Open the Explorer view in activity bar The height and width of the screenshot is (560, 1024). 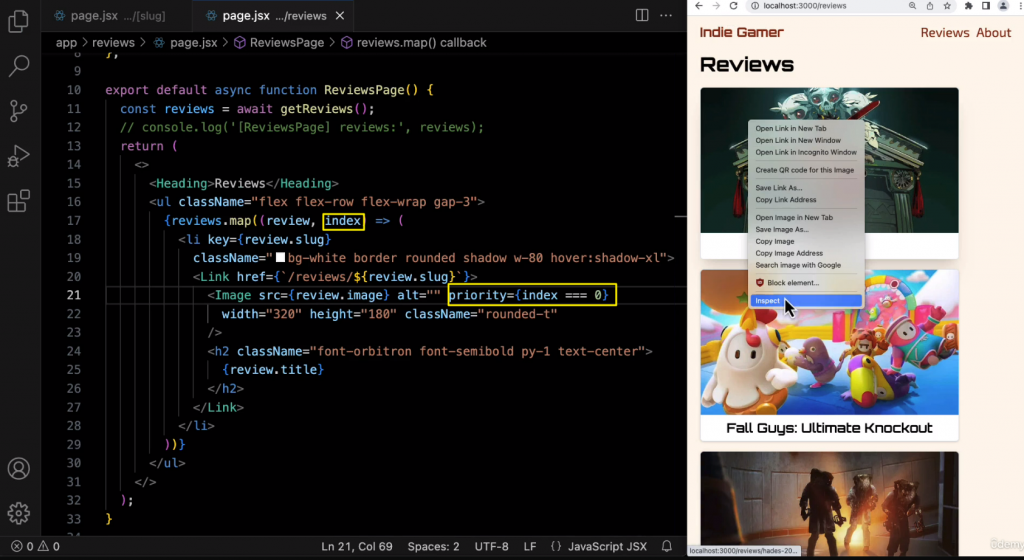click(x=18, y=21)
